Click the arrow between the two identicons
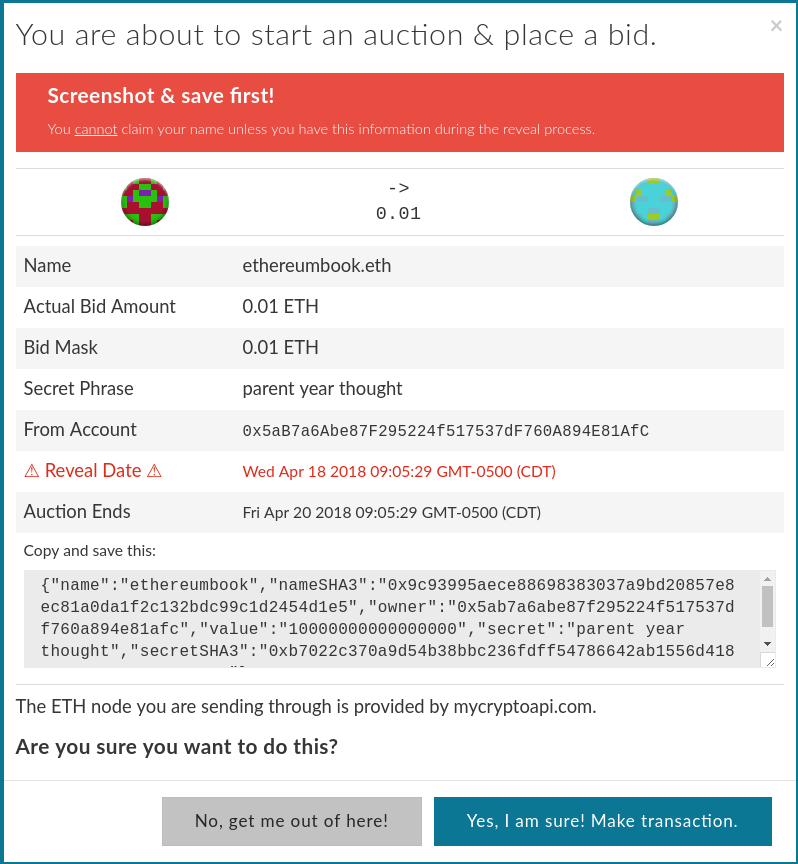Viewport: 798px width, 864px height. 397,186
